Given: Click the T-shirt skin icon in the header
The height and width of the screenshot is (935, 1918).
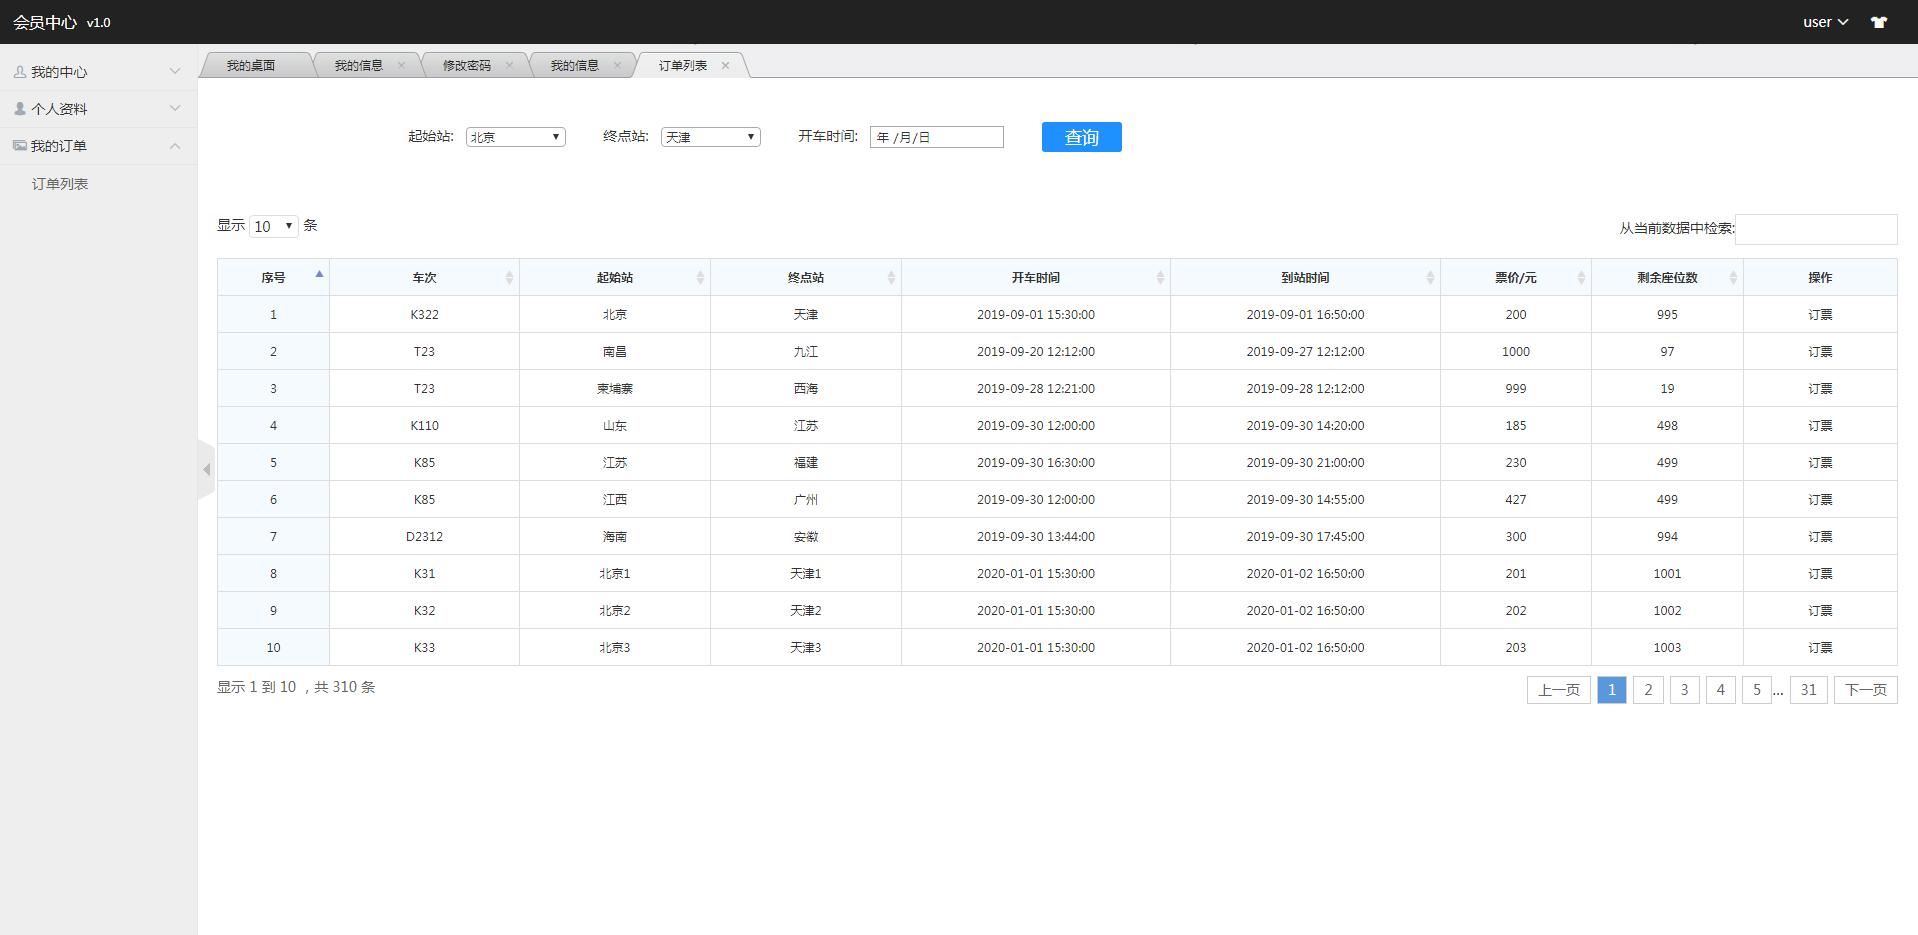Looking at the screenshot, I should (1879, 22).
